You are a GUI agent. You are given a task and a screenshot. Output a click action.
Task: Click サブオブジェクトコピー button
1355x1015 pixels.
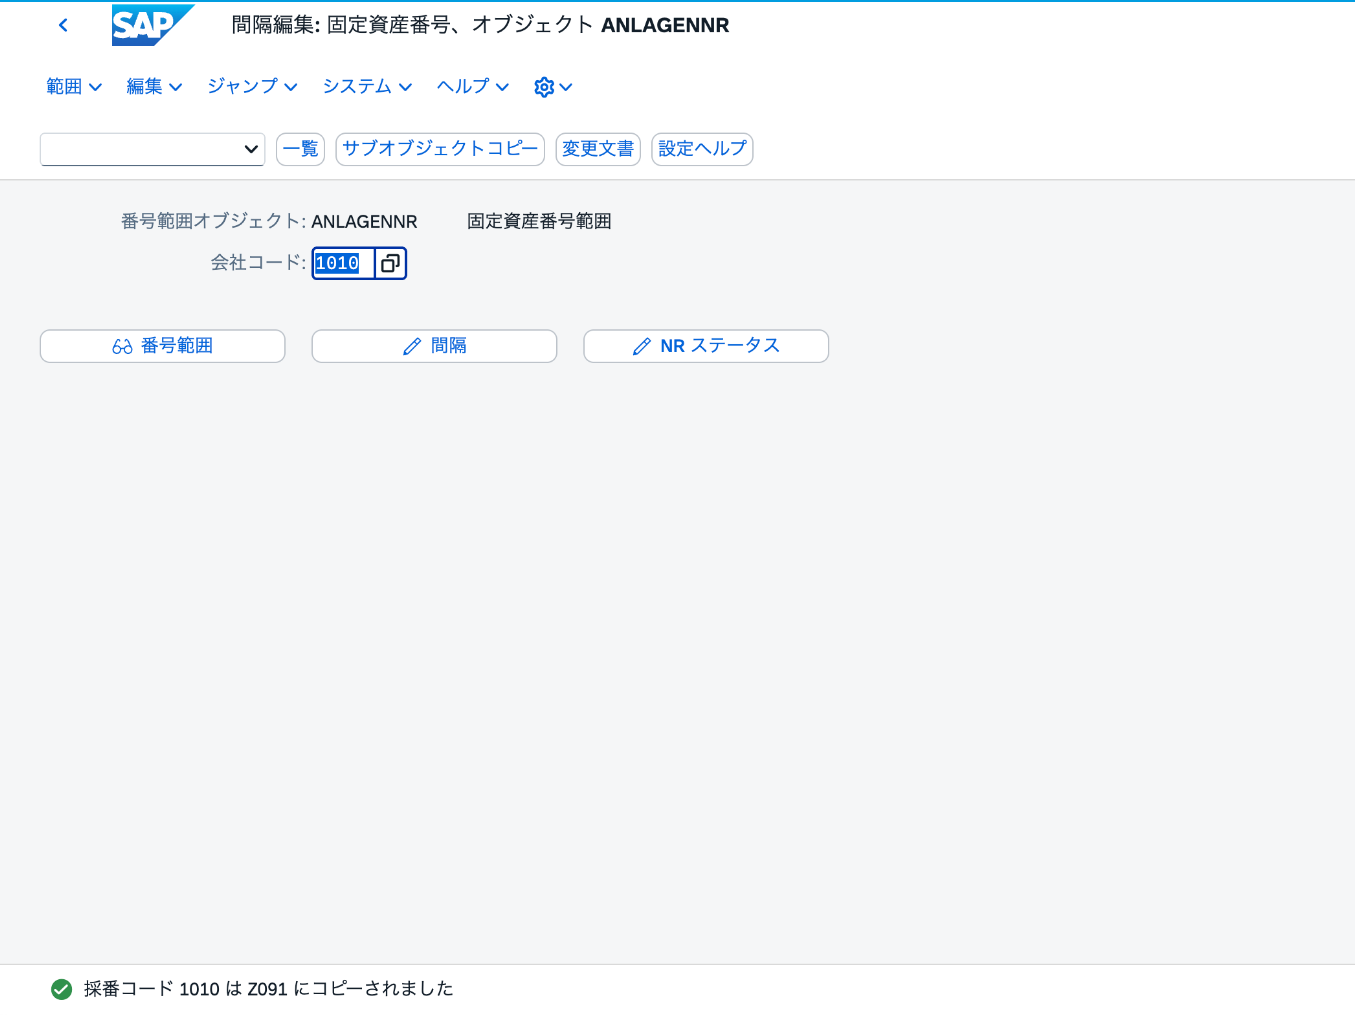click(x=440, y=149)
